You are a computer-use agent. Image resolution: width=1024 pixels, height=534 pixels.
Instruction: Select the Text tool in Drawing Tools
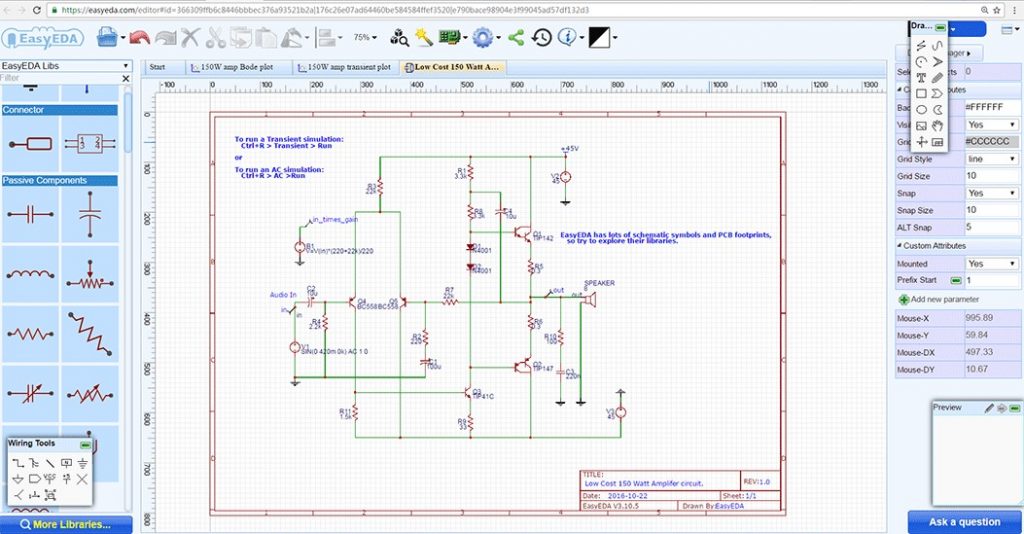pos(921,78)
